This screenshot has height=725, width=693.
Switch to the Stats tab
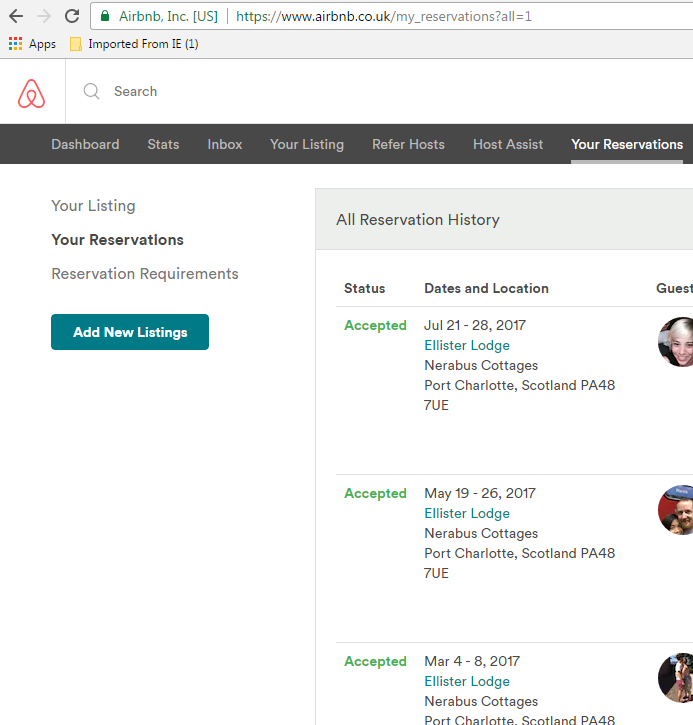coord(163,144)
